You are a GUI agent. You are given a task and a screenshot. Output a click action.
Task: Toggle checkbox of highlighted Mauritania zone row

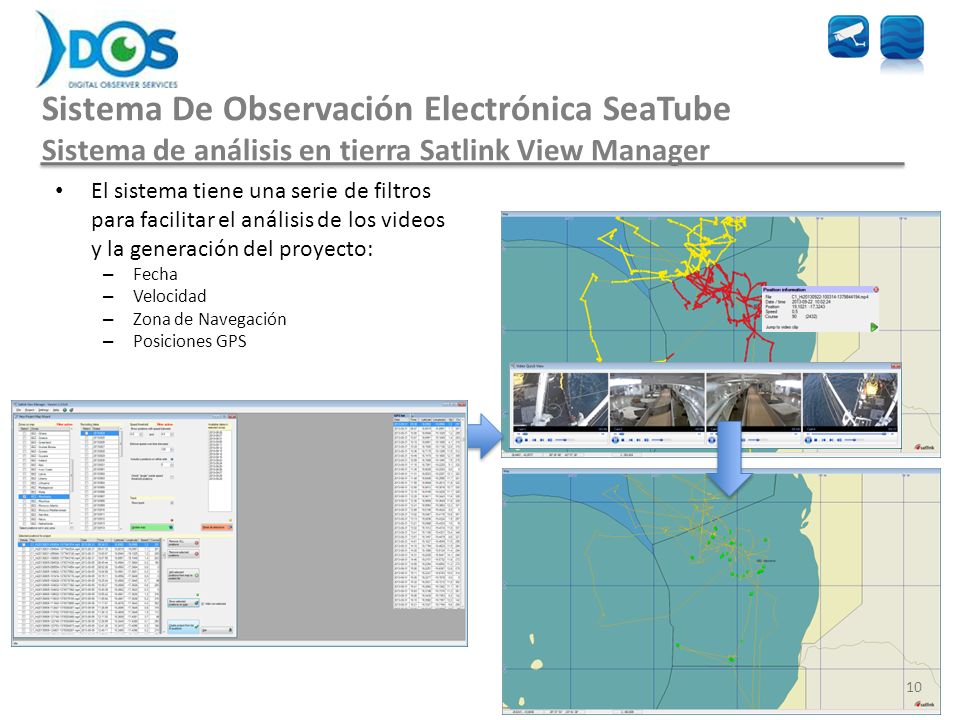point(24,497)
